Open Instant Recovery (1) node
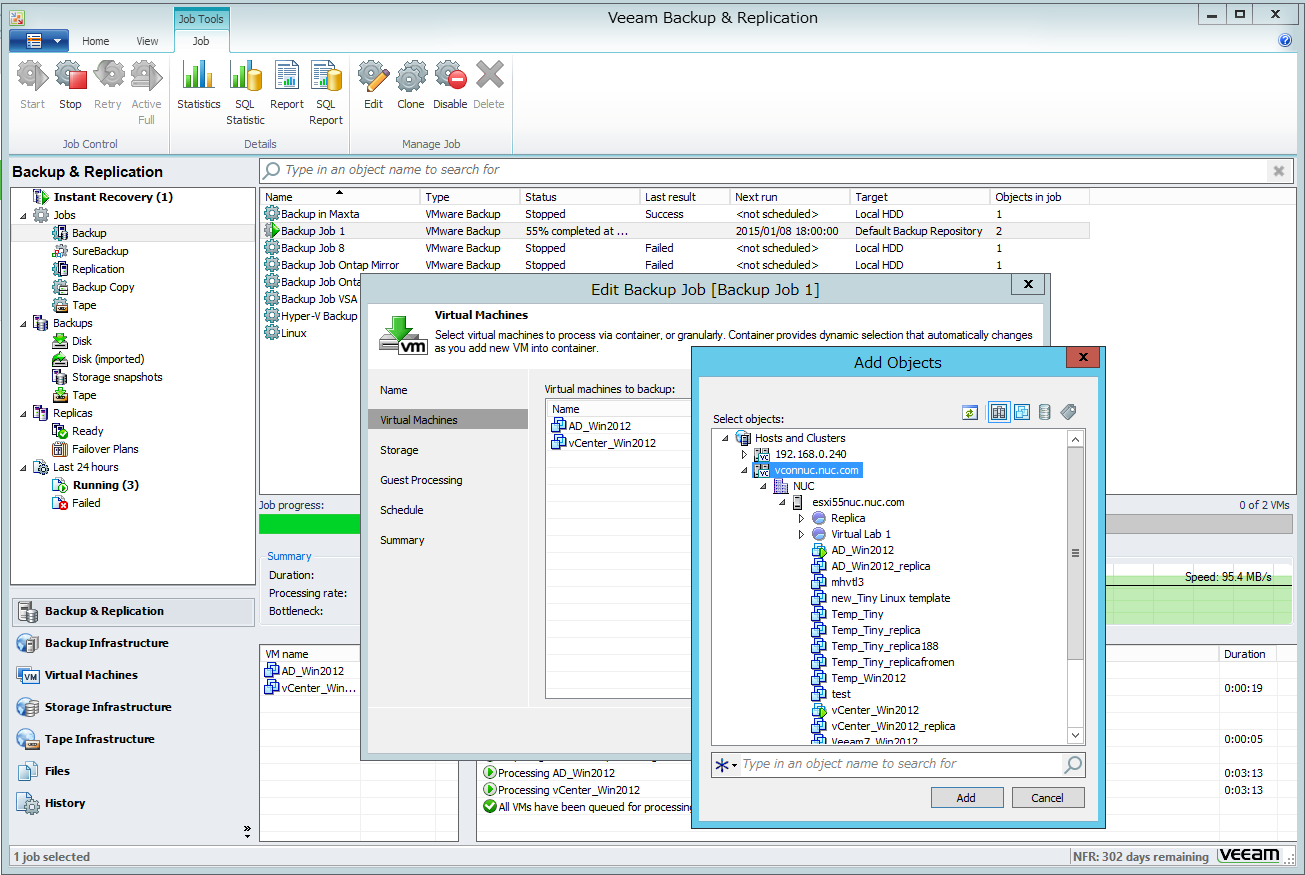Screen dimensions: 1305x875 113,197
